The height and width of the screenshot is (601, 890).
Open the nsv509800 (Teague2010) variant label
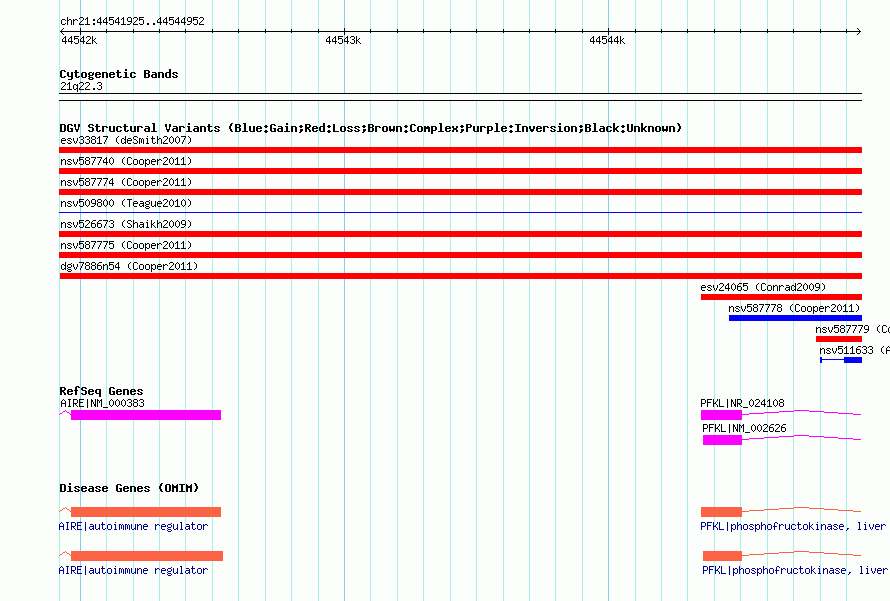click(x=126, y=203)
